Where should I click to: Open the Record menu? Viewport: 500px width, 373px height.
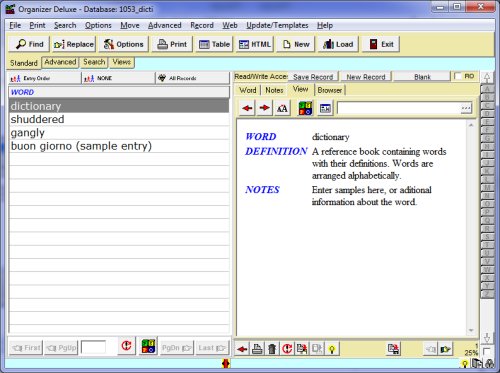pos(202,25)
